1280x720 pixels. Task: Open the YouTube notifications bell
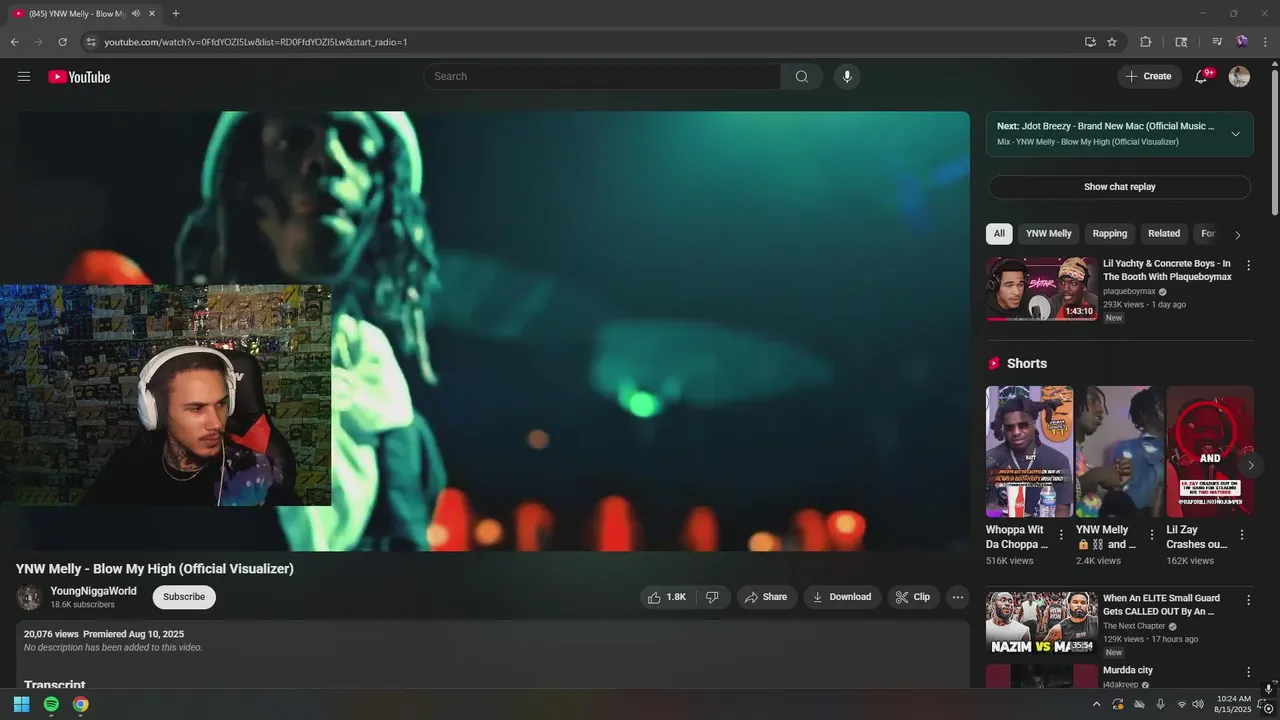pos(1202,77)
